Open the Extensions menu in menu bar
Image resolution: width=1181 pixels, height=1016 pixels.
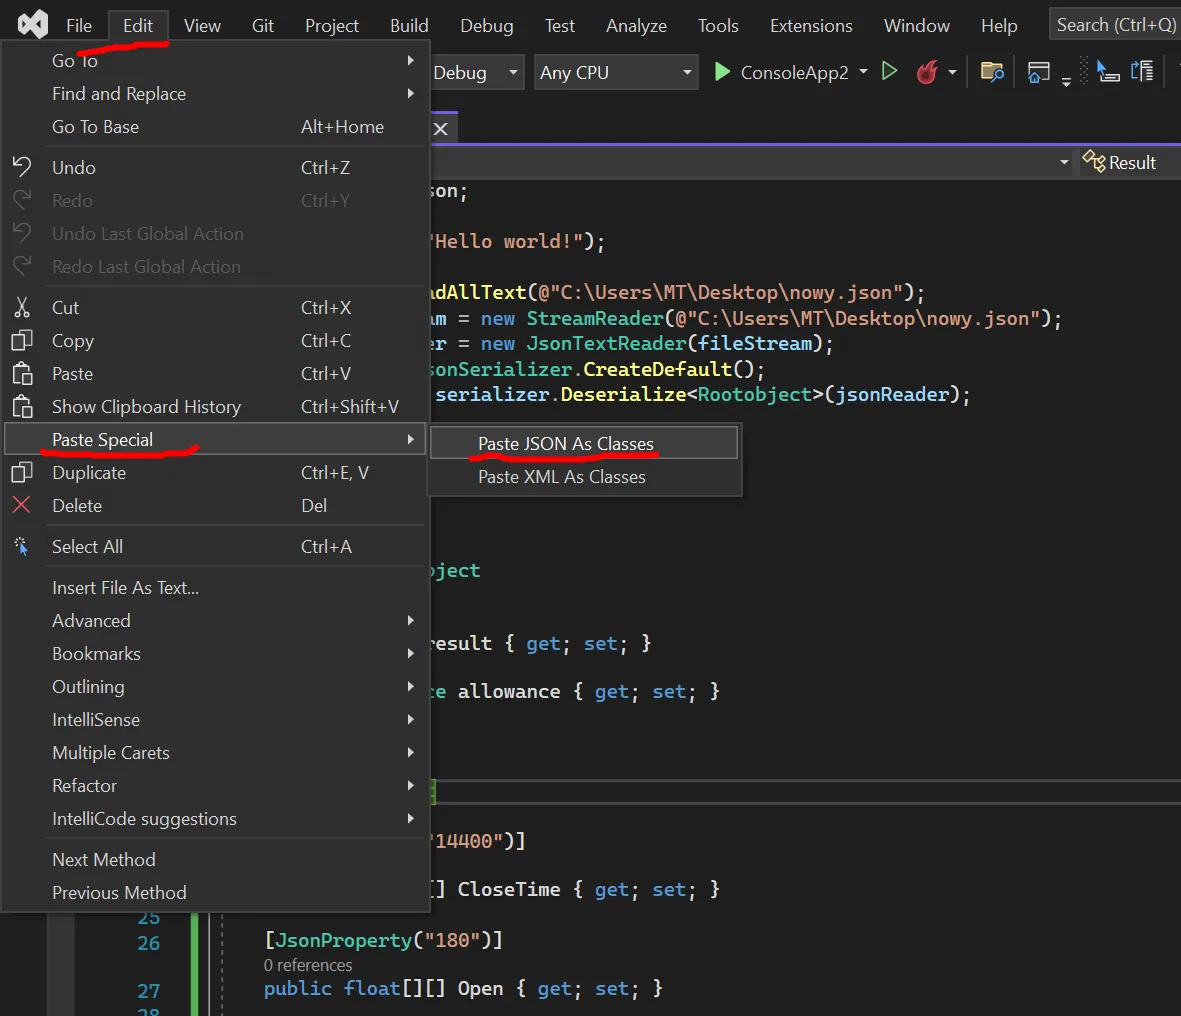(x=811, y=26)
